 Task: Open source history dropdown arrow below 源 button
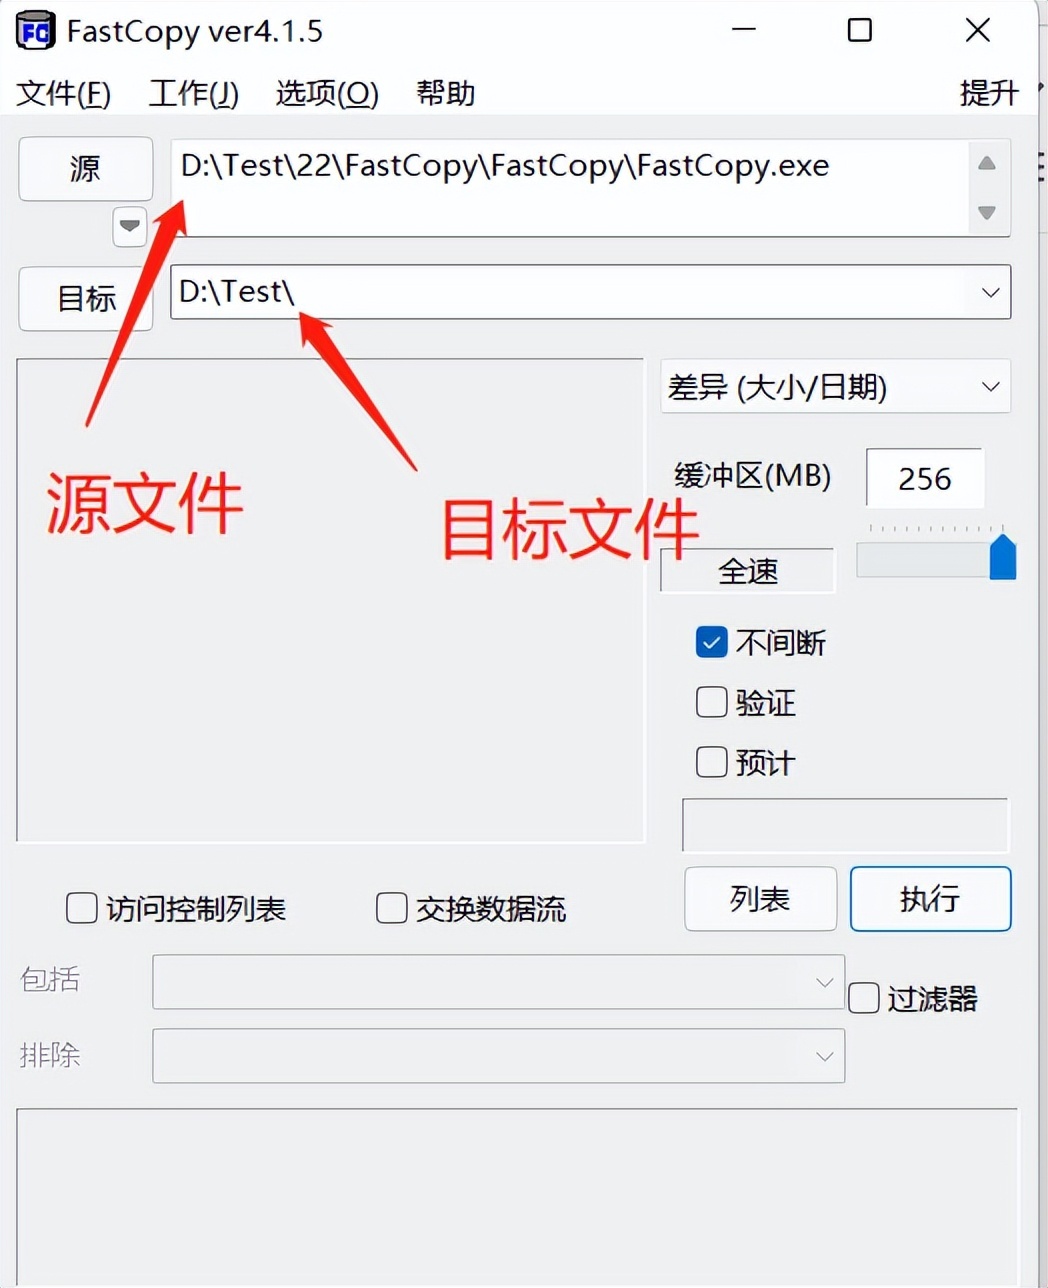(x=130, y=226)
